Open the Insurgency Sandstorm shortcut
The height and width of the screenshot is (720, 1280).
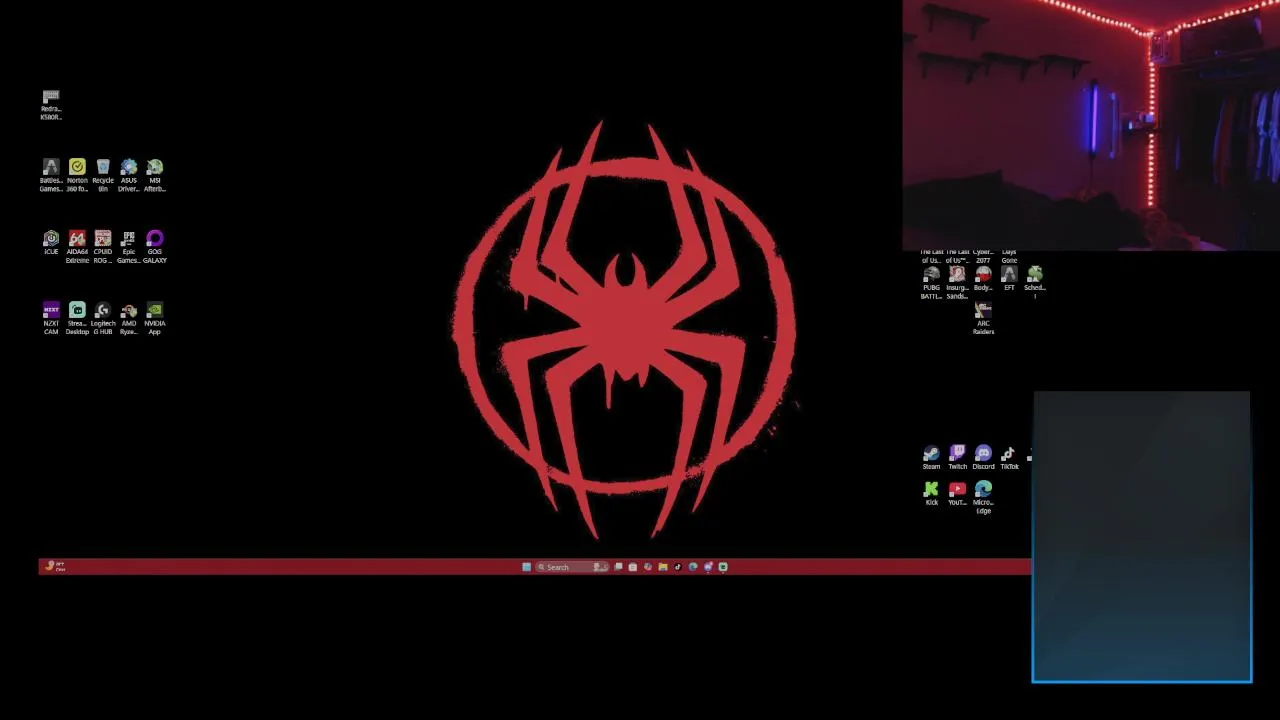point(957,283)
